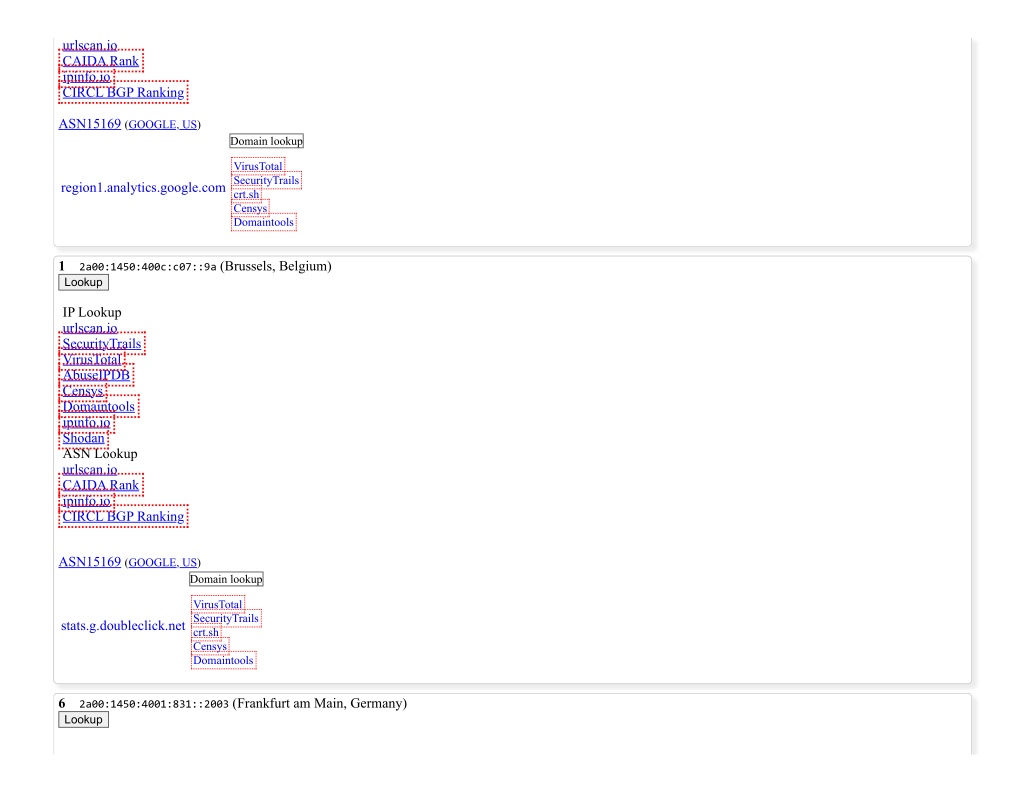Viewport: 1024px width, 791px height.
Task: Open CIRCL BGP Ranking in the region1.analytics.google.com card
Action: pyautogui.click(x=123, y=93)
